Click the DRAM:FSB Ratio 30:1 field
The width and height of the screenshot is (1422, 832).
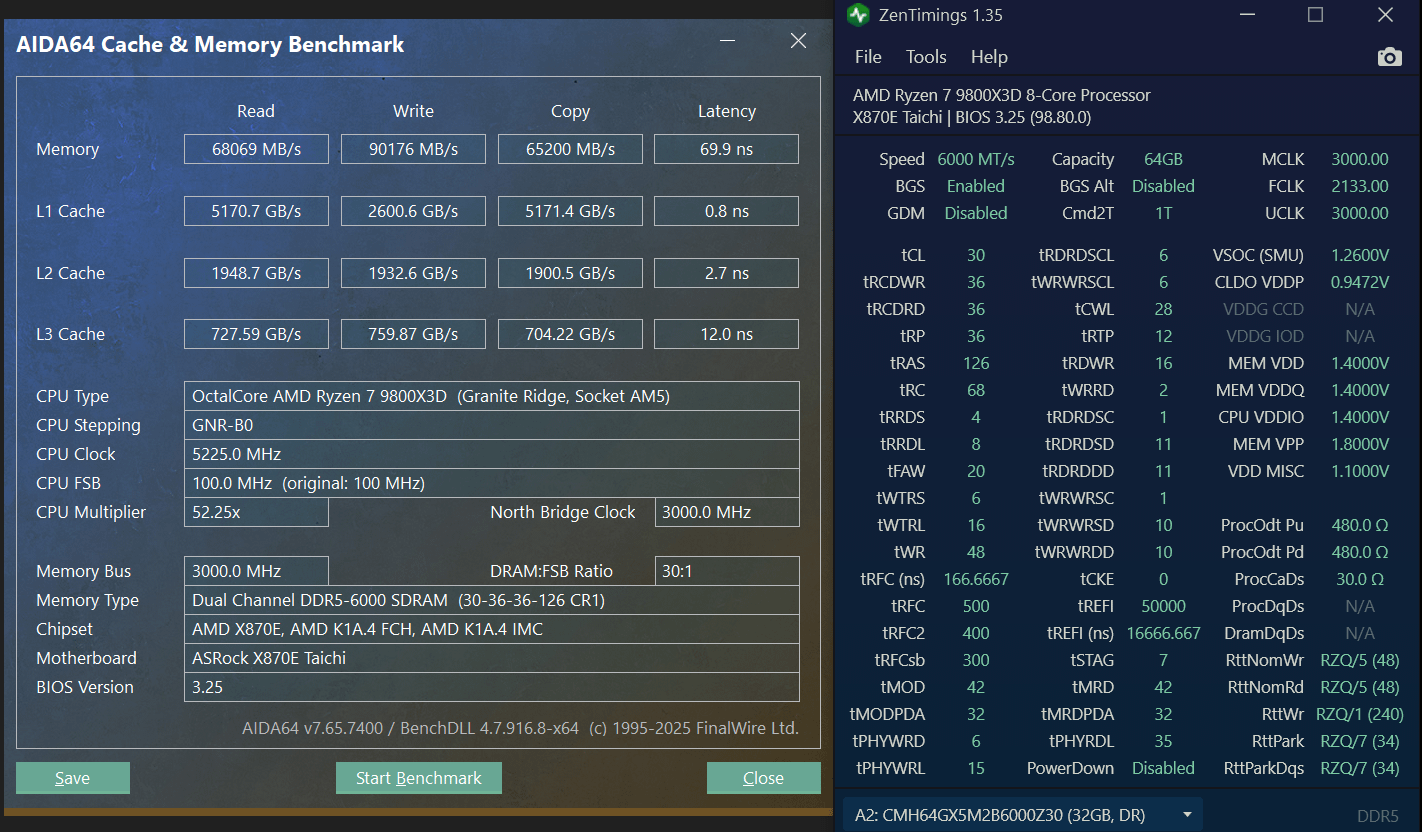727,571
